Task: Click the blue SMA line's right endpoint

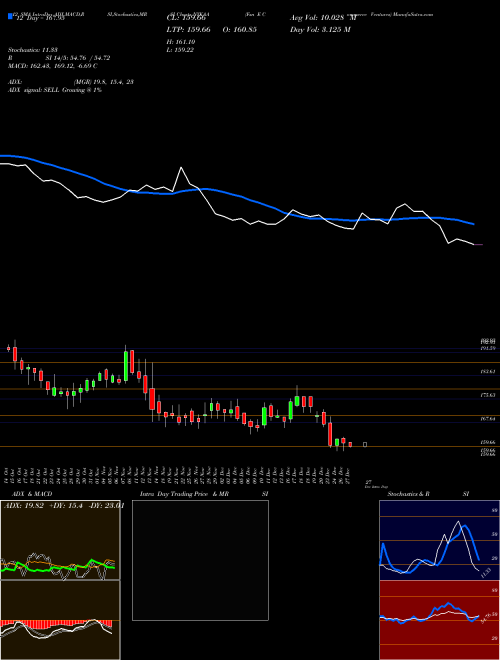Action: [474, 224]
